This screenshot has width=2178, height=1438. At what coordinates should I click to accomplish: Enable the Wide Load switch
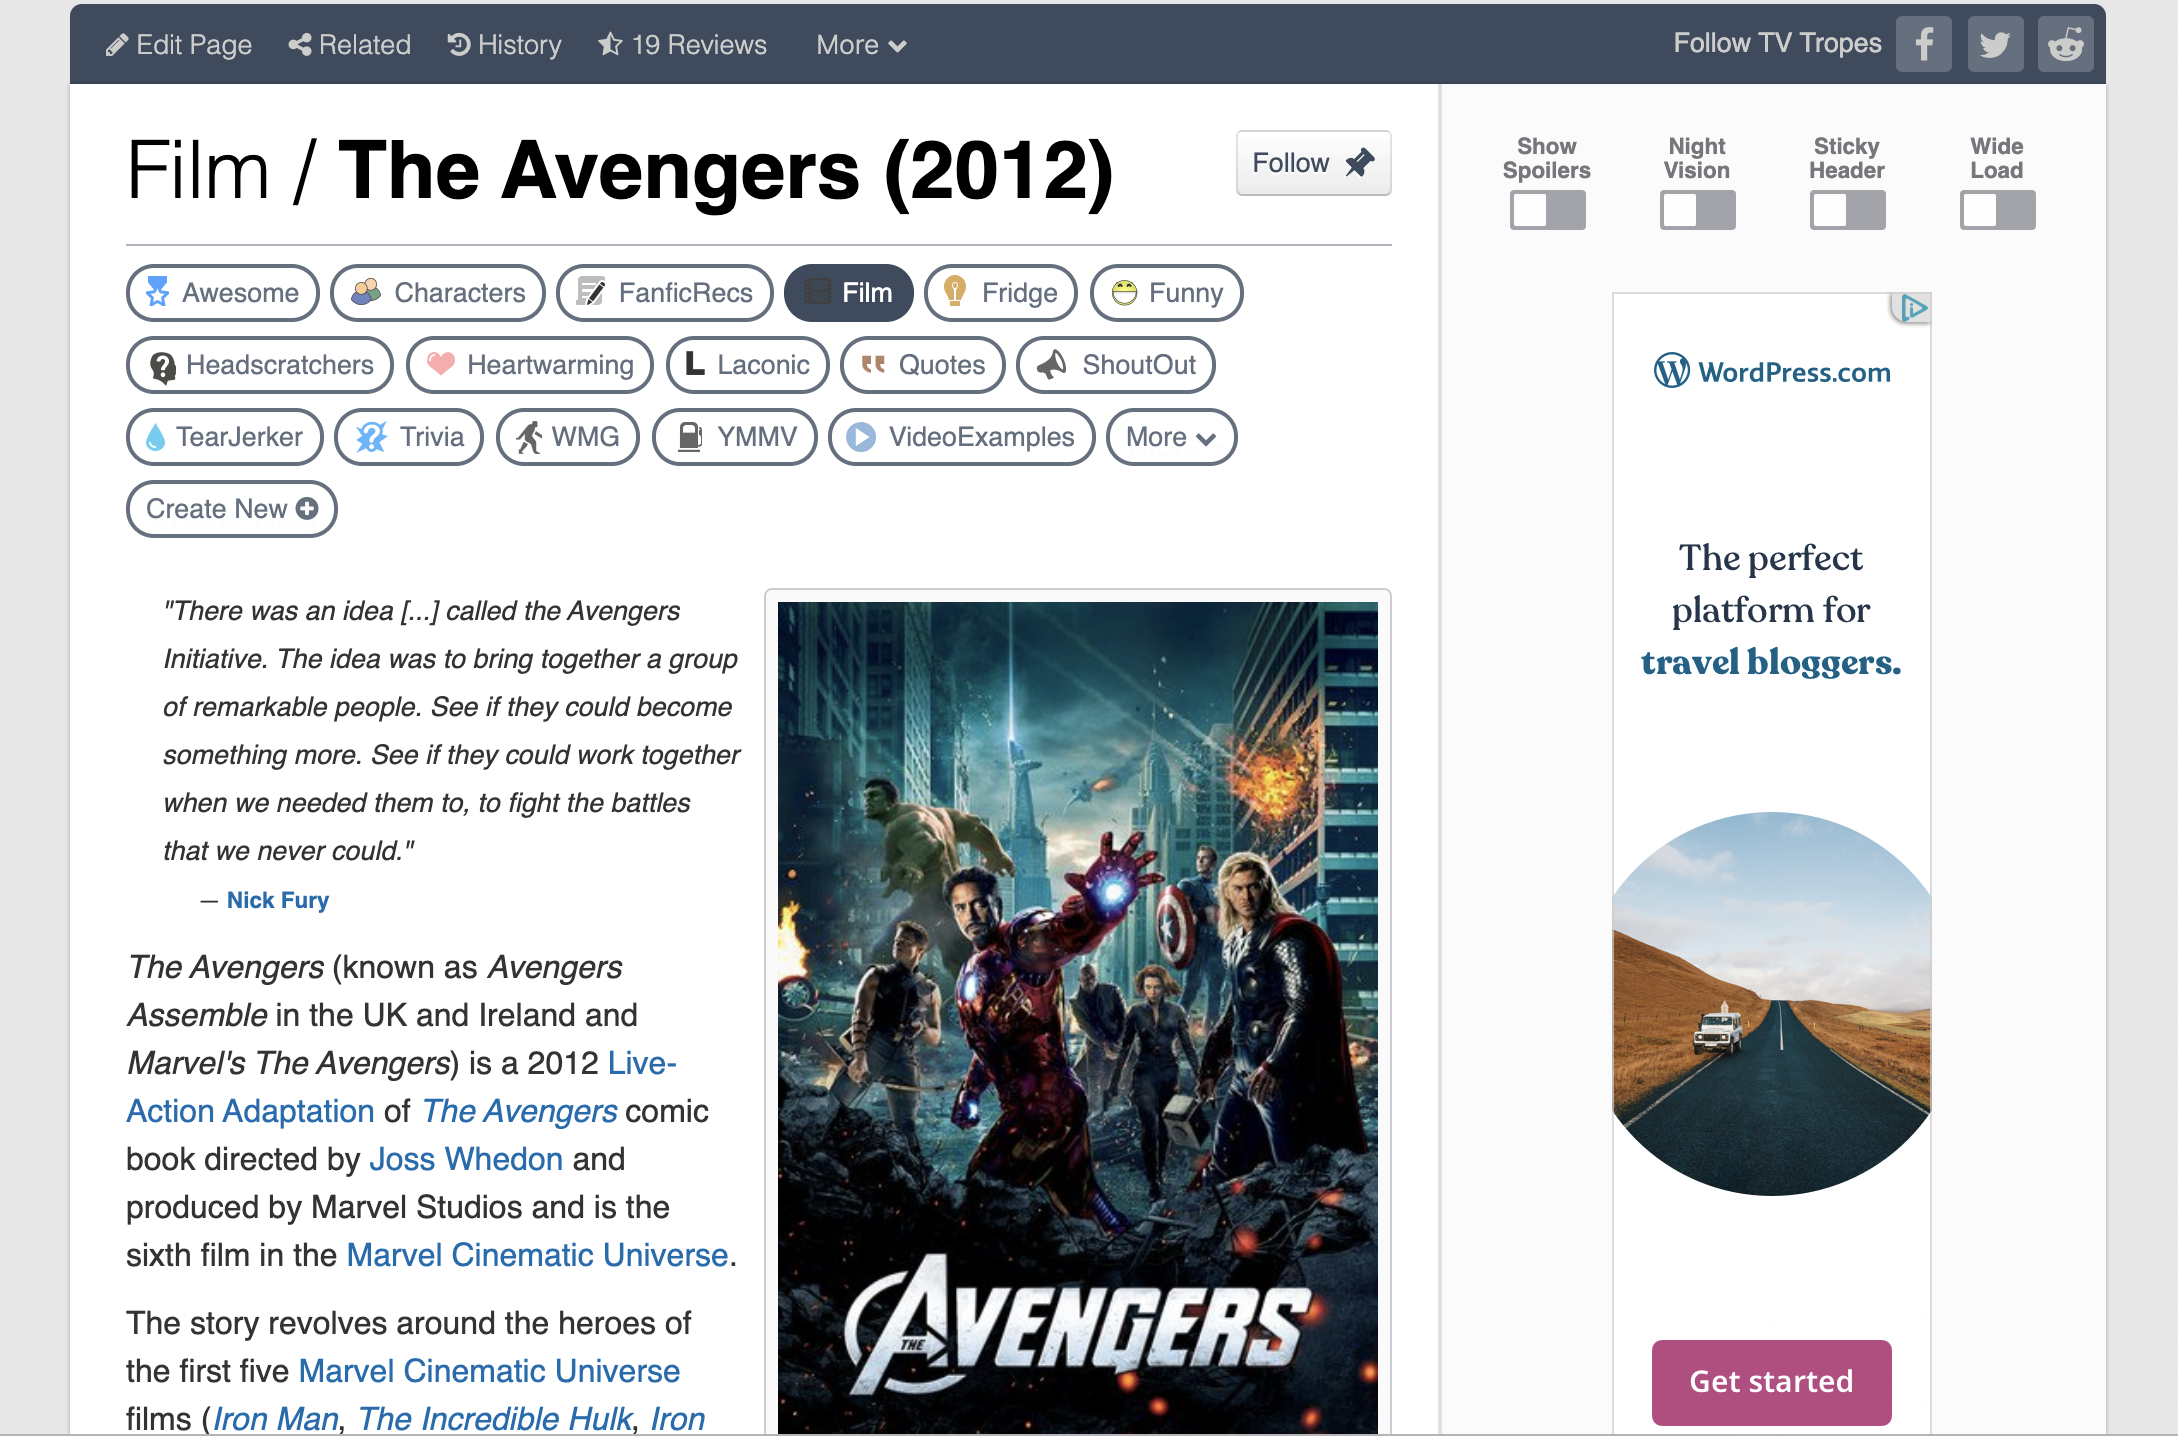click(x=1997, y=210)
